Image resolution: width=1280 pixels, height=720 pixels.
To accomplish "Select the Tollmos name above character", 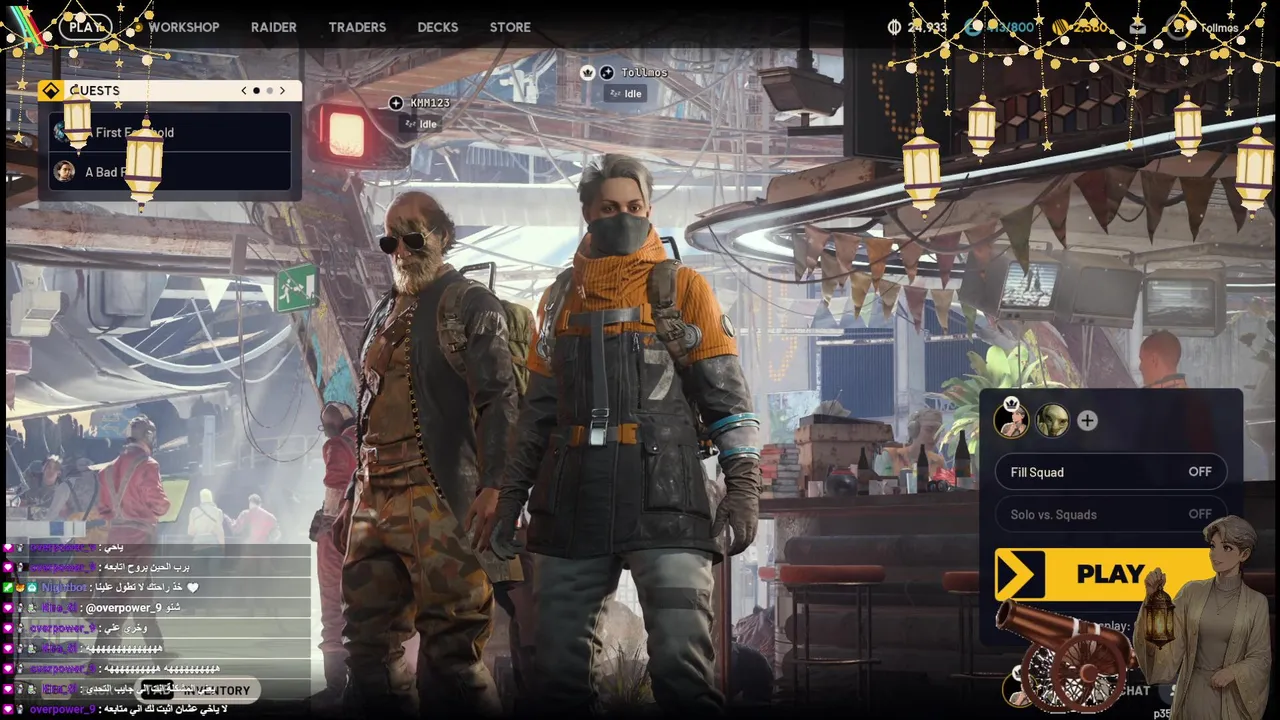I will click(x=644, y=72).
